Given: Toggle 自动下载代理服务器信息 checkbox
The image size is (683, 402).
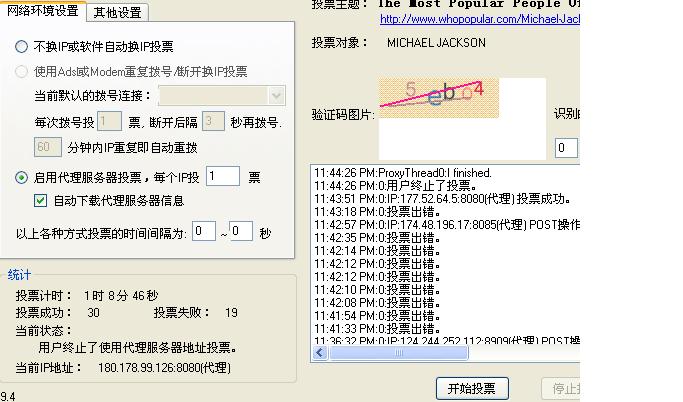Looking at the screenshot, I should coord(41,200).
